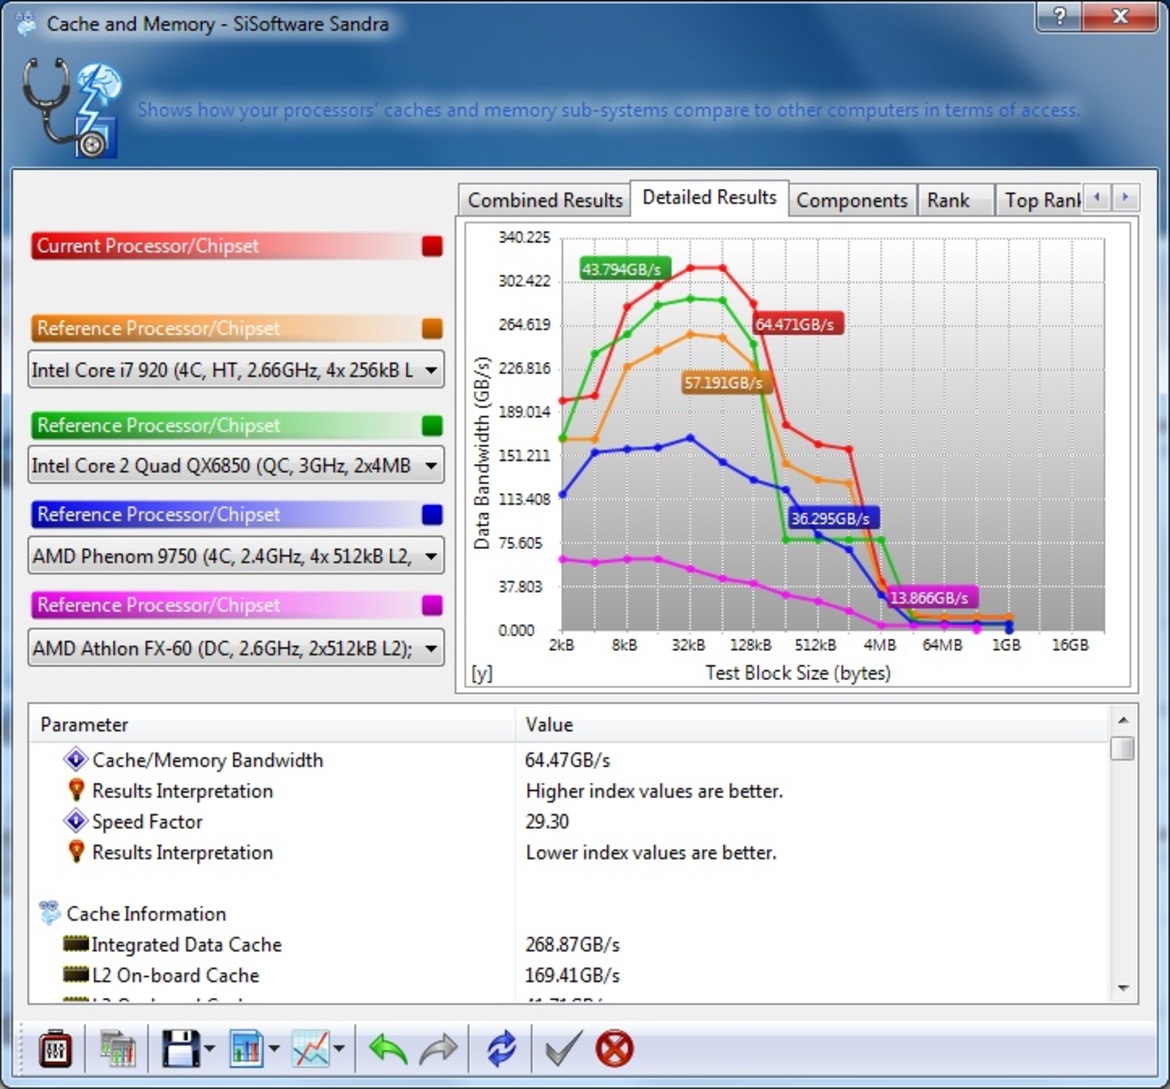The height and width of the screenshot is (1089, 1170).
Task: Click the results list scrollbar up arrow
Action: tap(1123, 720)
